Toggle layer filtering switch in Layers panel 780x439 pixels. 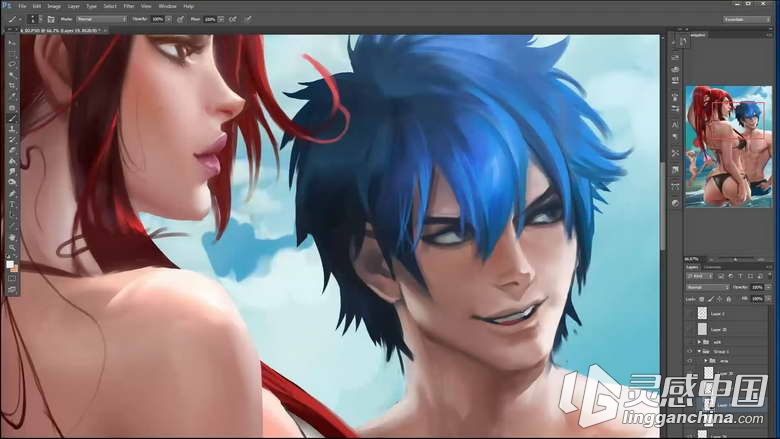770,274
